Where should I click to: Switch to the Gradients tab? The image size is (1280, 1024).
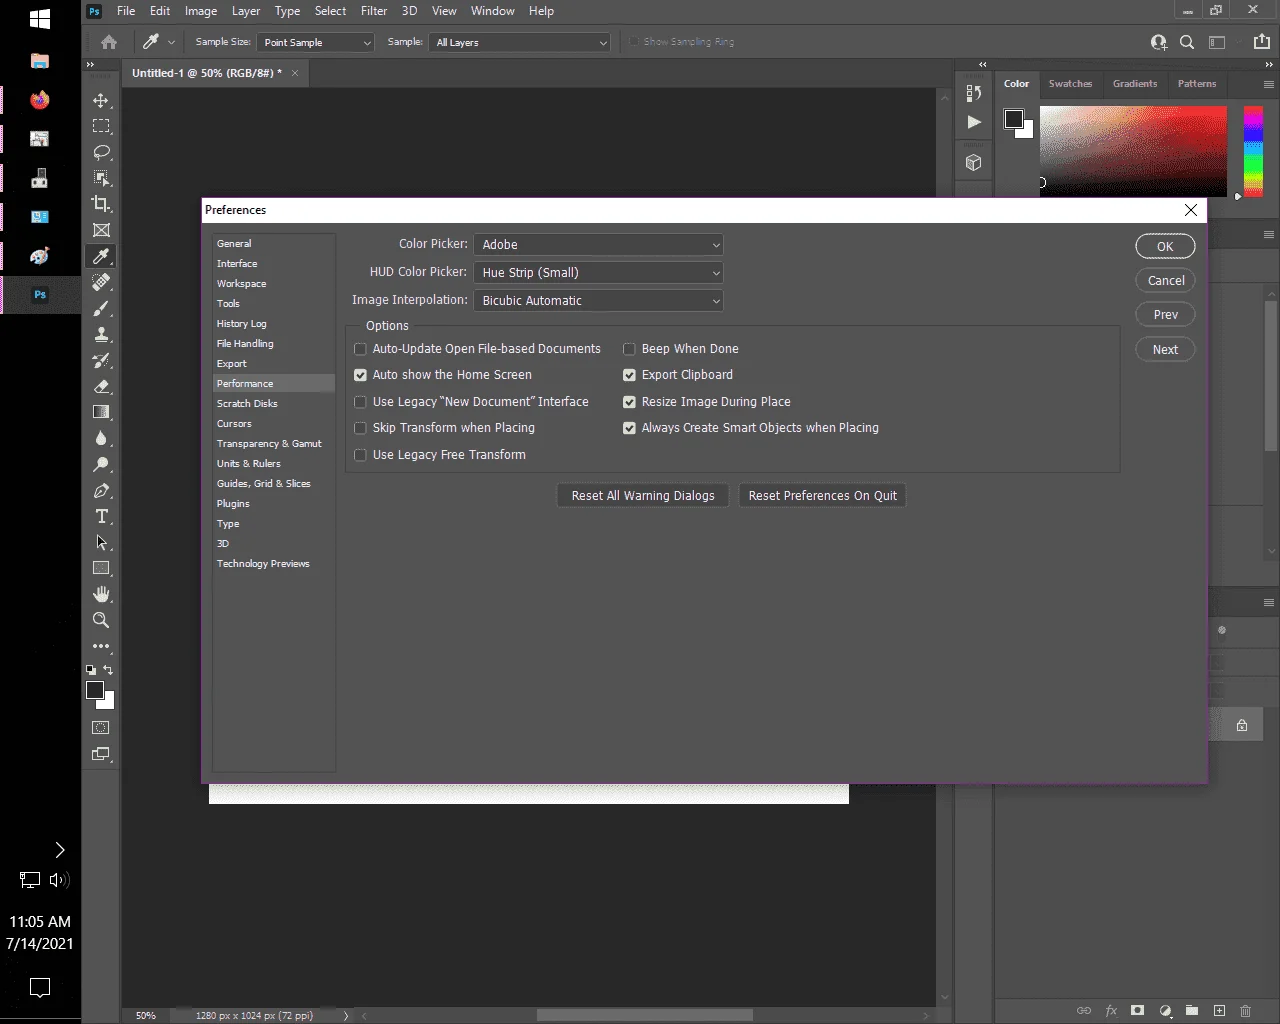(1135, 84)
